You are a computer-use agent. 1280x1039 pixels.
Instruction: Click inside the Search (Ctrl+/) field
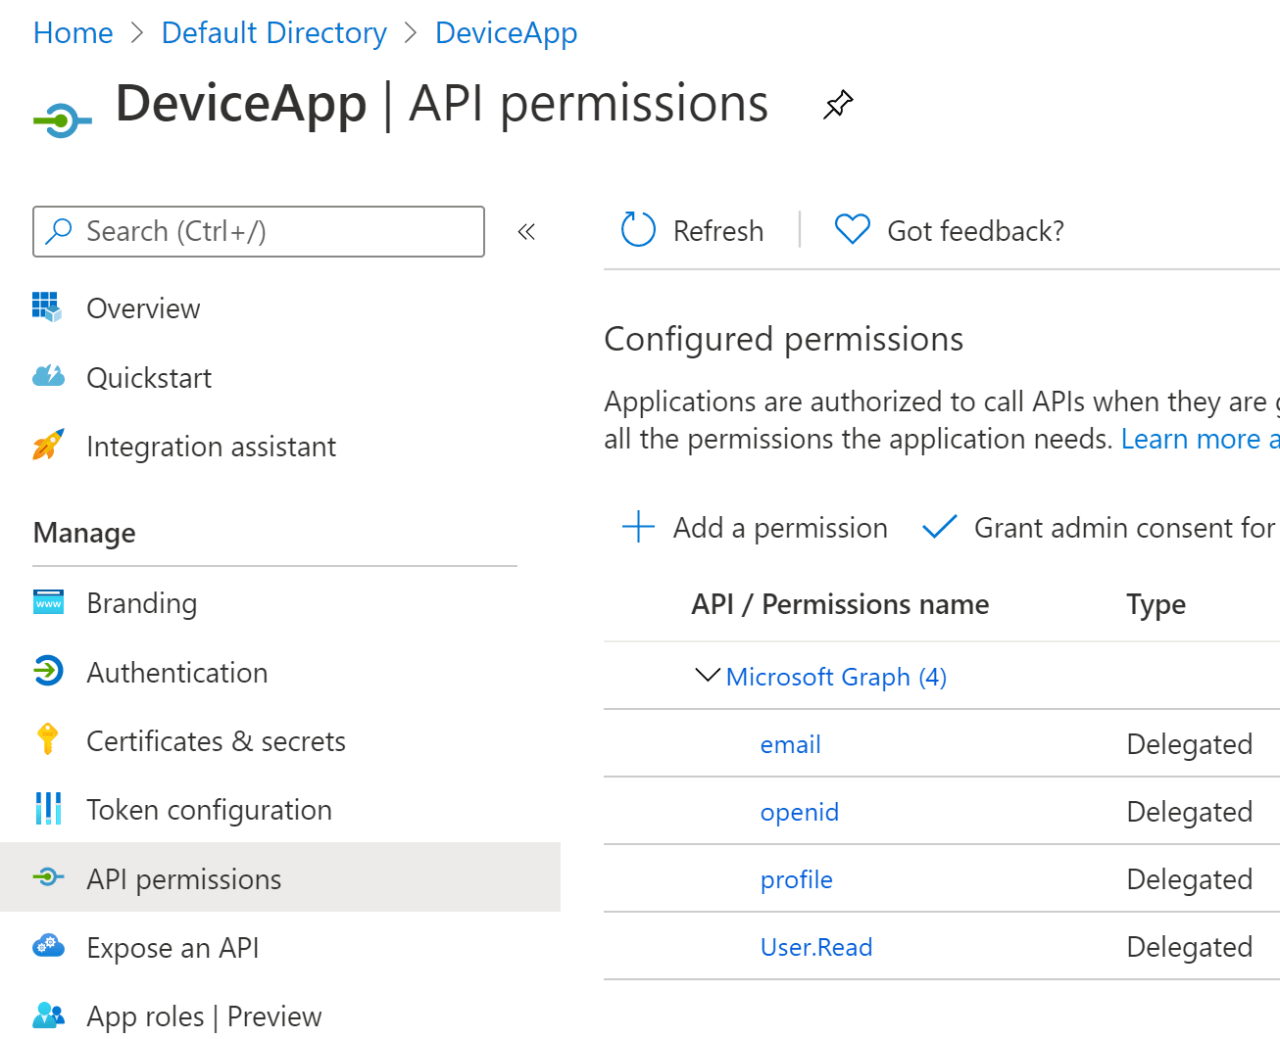[x=258, y=231]
